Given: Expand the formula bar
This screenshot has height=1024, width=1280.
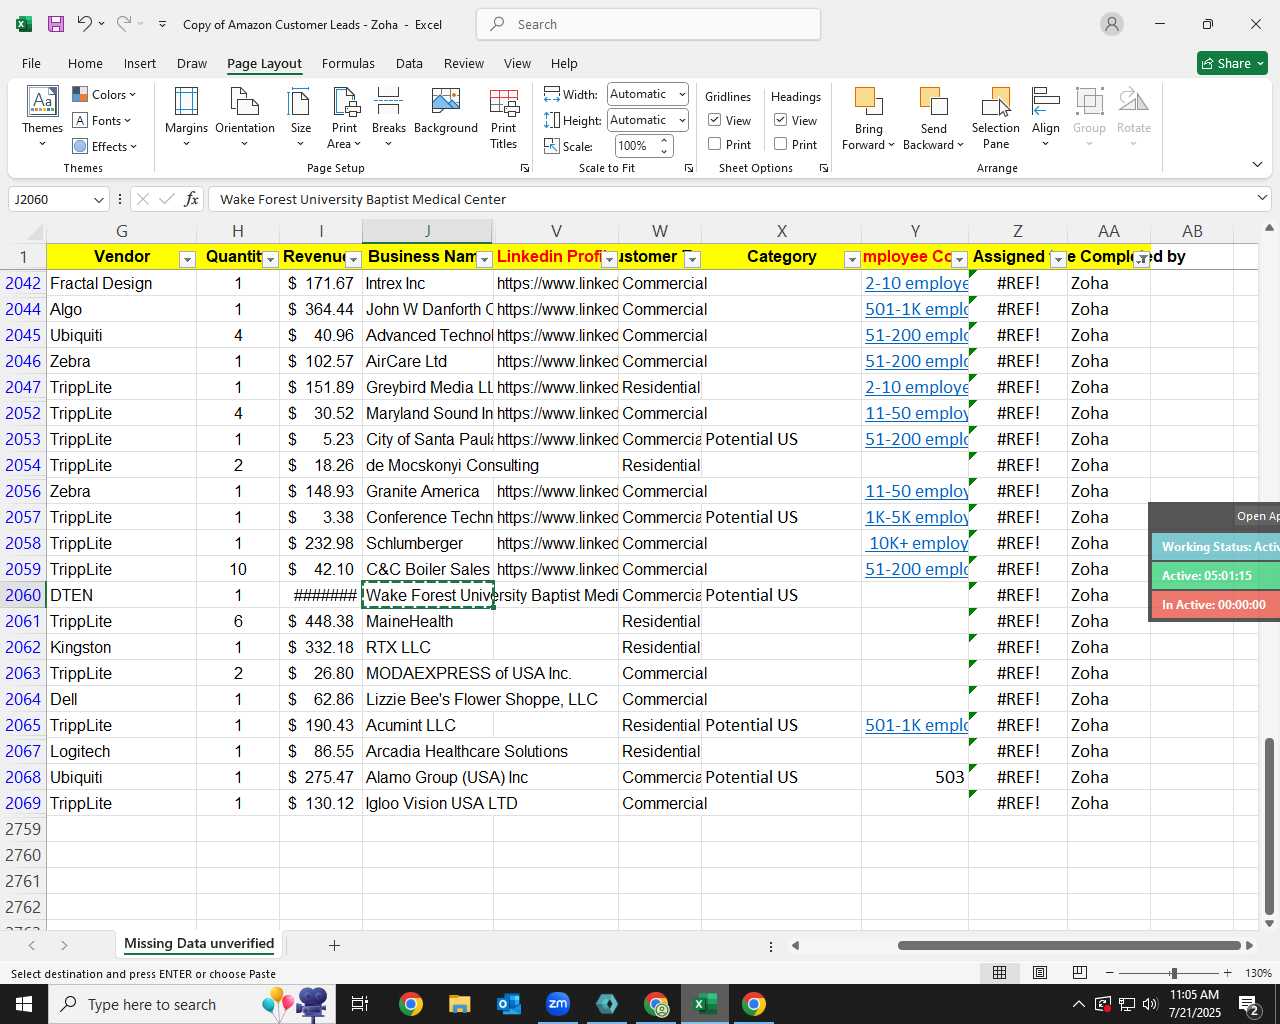Looking at the screenshot, I should [1262, 199].
